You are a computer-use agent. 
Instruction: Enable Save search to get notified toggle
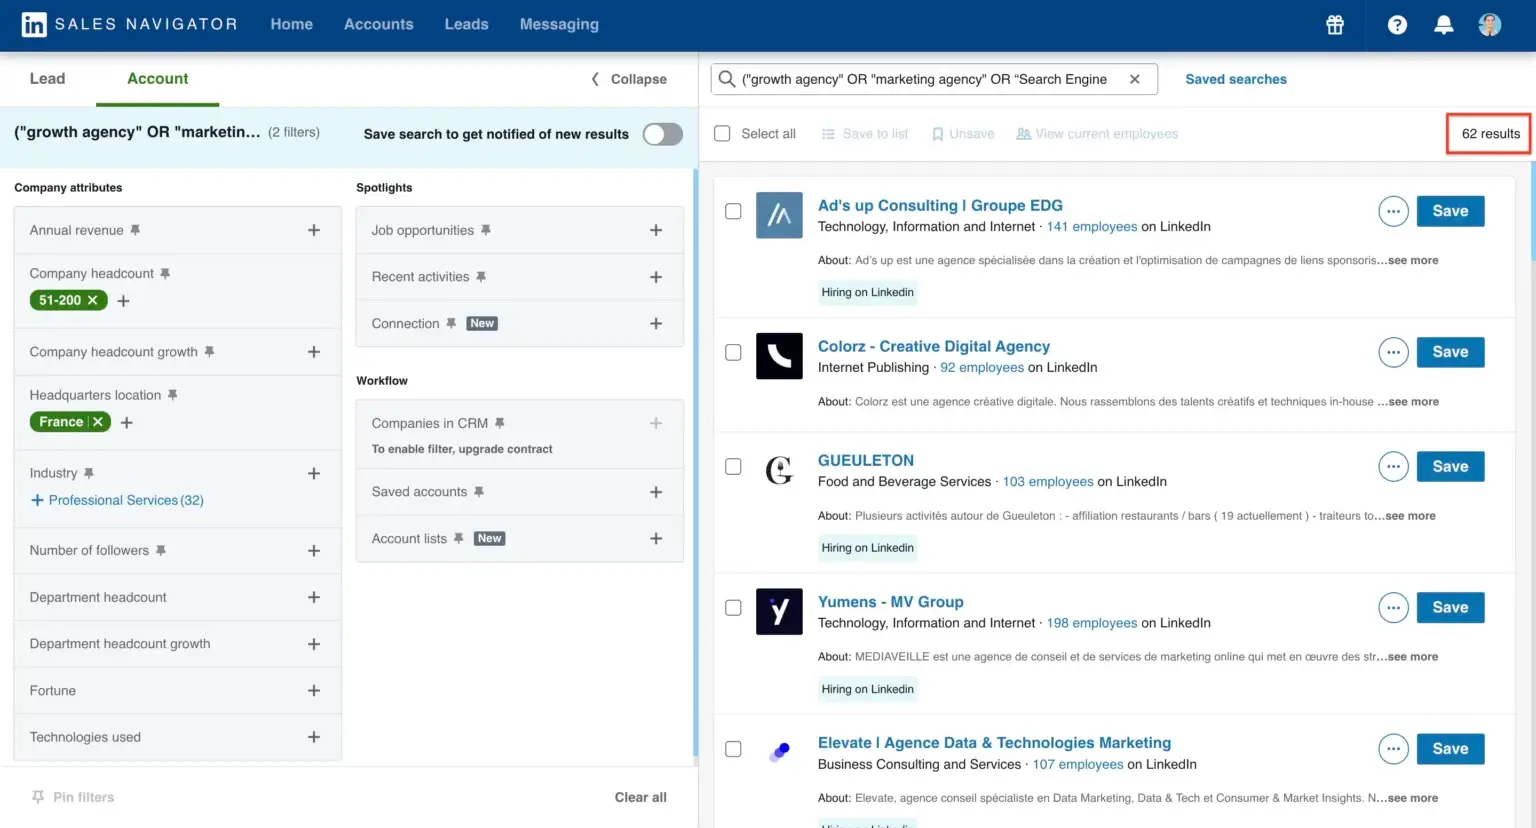662,133
